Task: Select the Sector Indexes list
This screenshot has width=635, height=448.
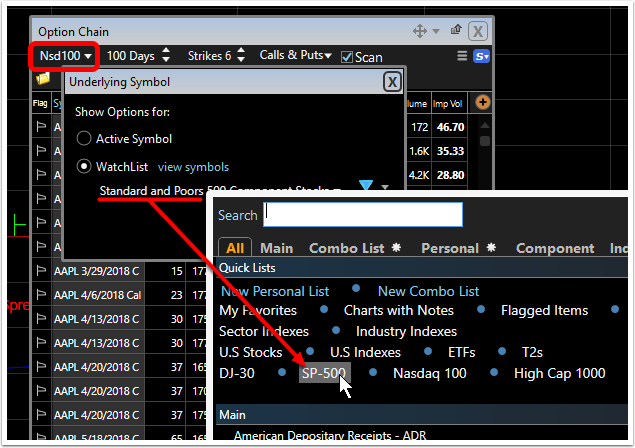Action: pyautogui.click(x=264, y=331)
